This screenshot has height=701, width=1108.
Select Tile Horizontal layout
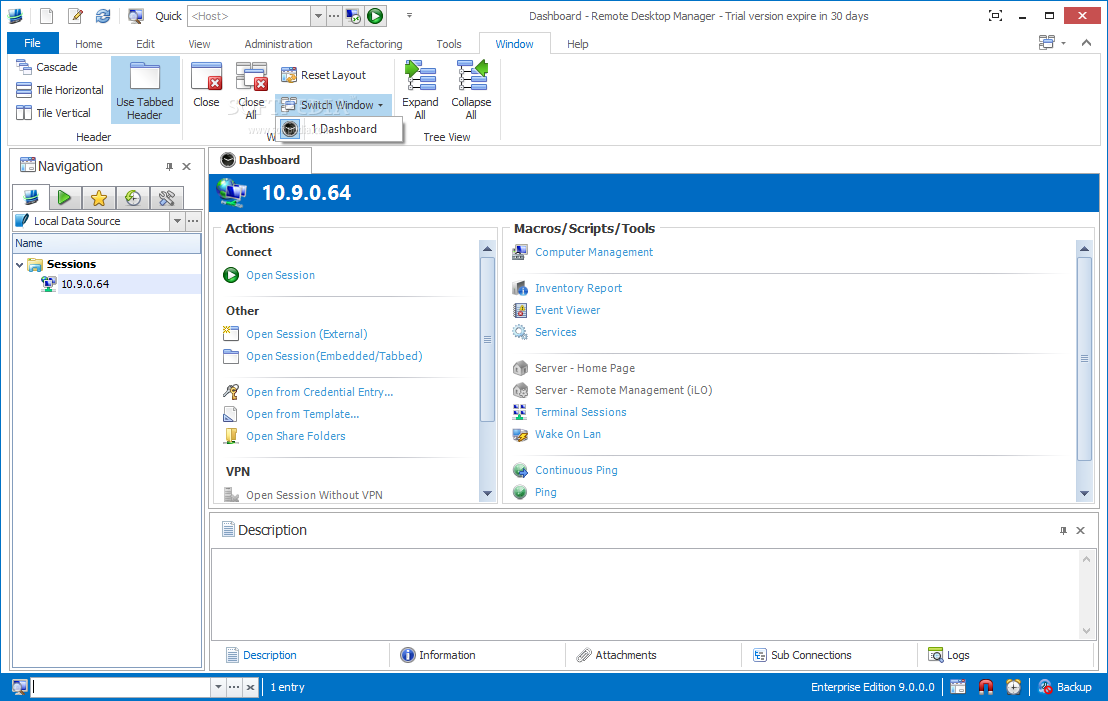click(60, 90)
